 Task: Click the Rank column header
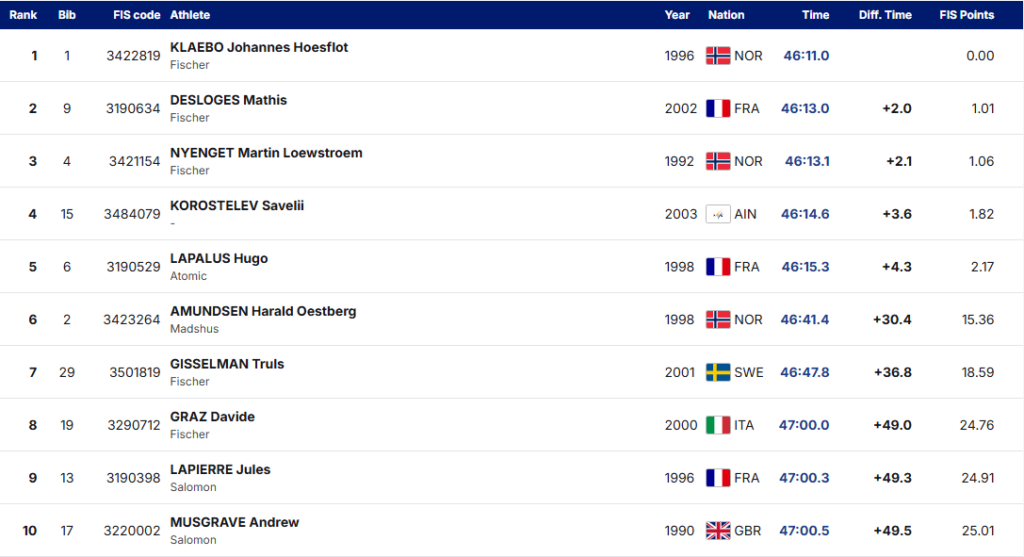[23, 15]
